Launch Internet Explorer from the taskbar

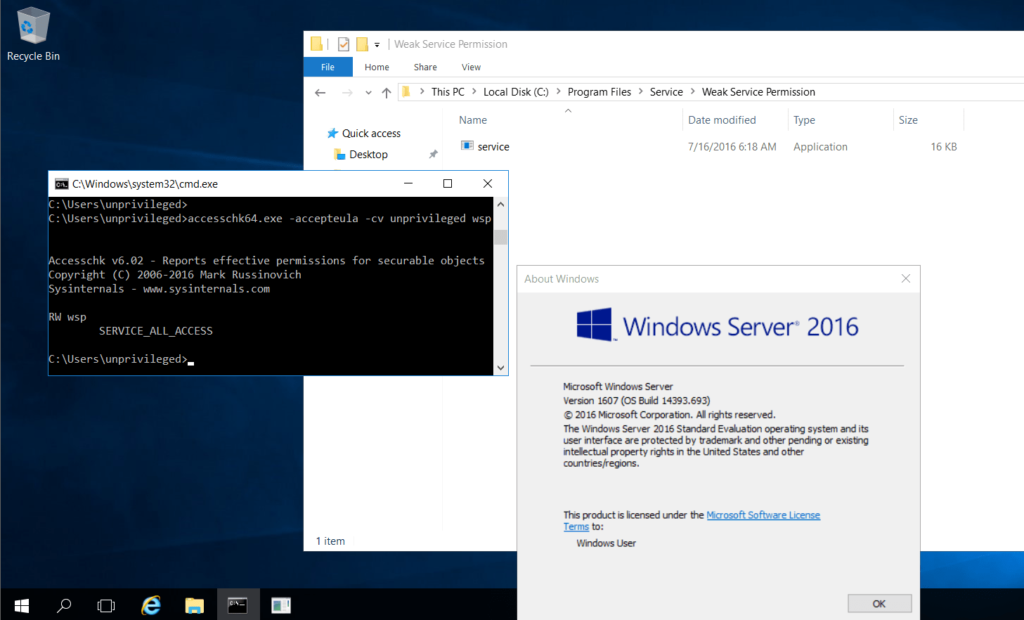tap(151, 606)
